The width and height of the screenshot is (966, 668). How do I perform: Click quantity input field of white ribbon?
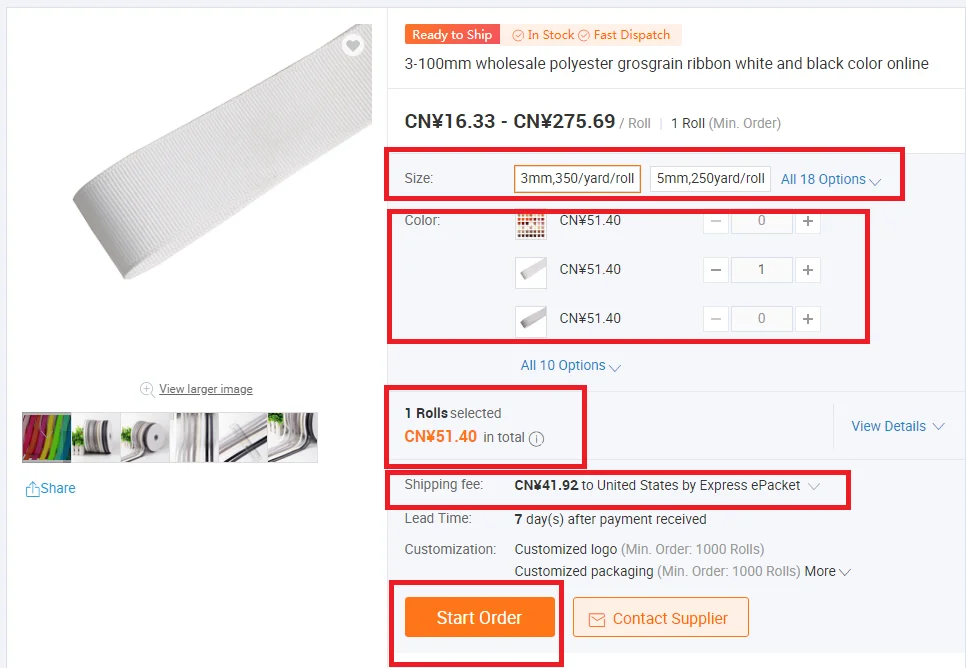click(x=761, y=270)
